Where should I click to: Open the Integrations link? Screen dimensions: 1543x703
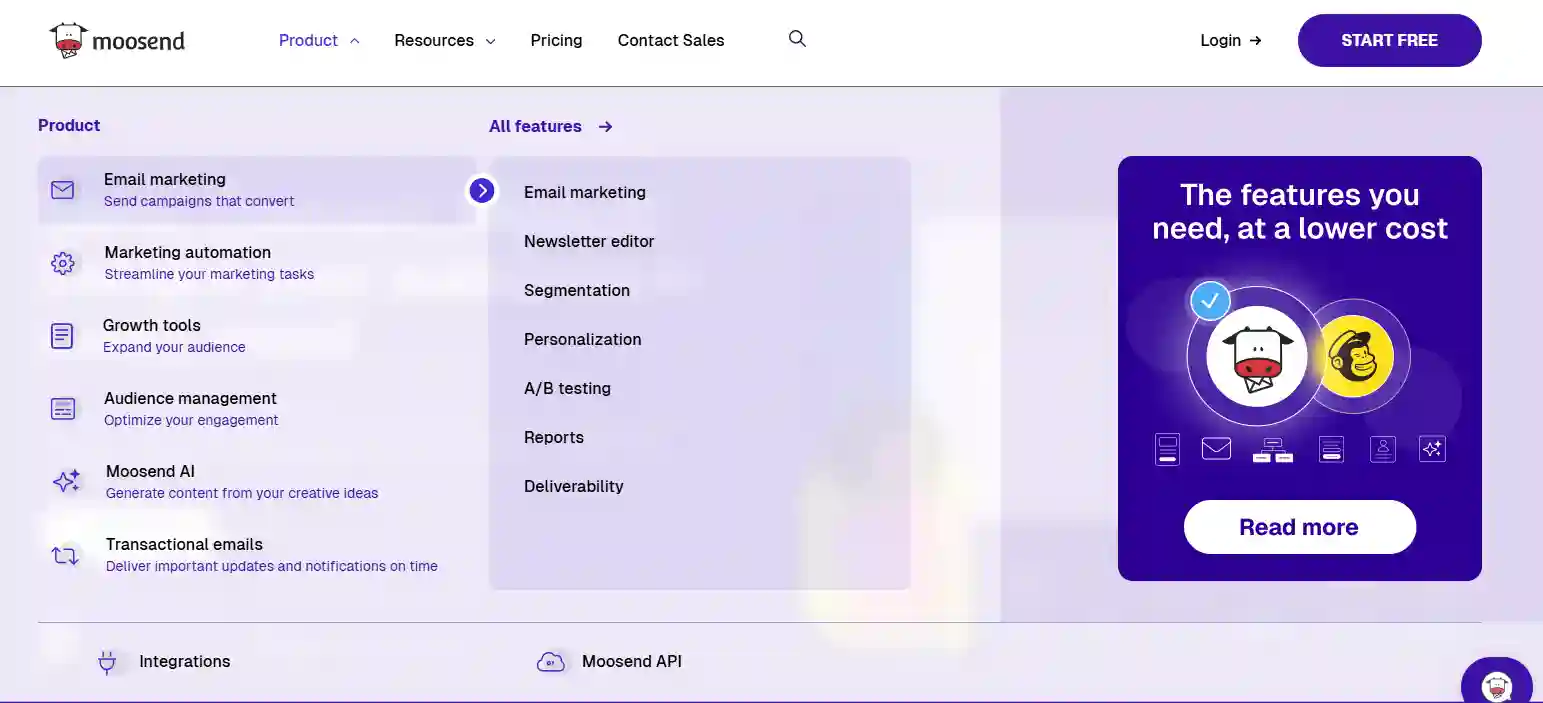(x=185, y=662)
